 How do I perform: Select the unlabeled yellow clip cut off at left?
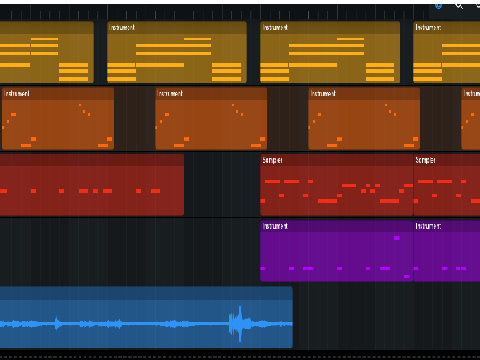coord(47,52)
